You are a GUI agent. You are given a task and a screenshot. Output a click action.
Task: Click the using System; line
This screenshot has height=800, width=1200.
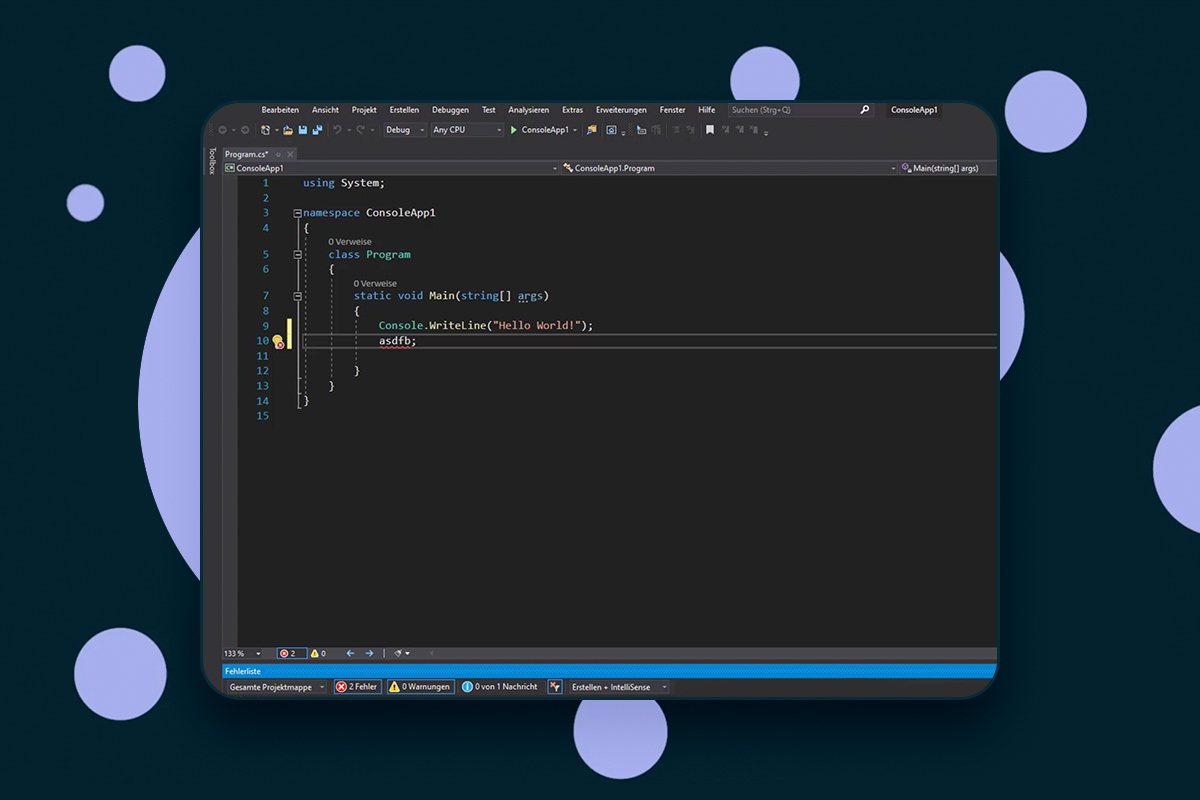click(343, 184)
